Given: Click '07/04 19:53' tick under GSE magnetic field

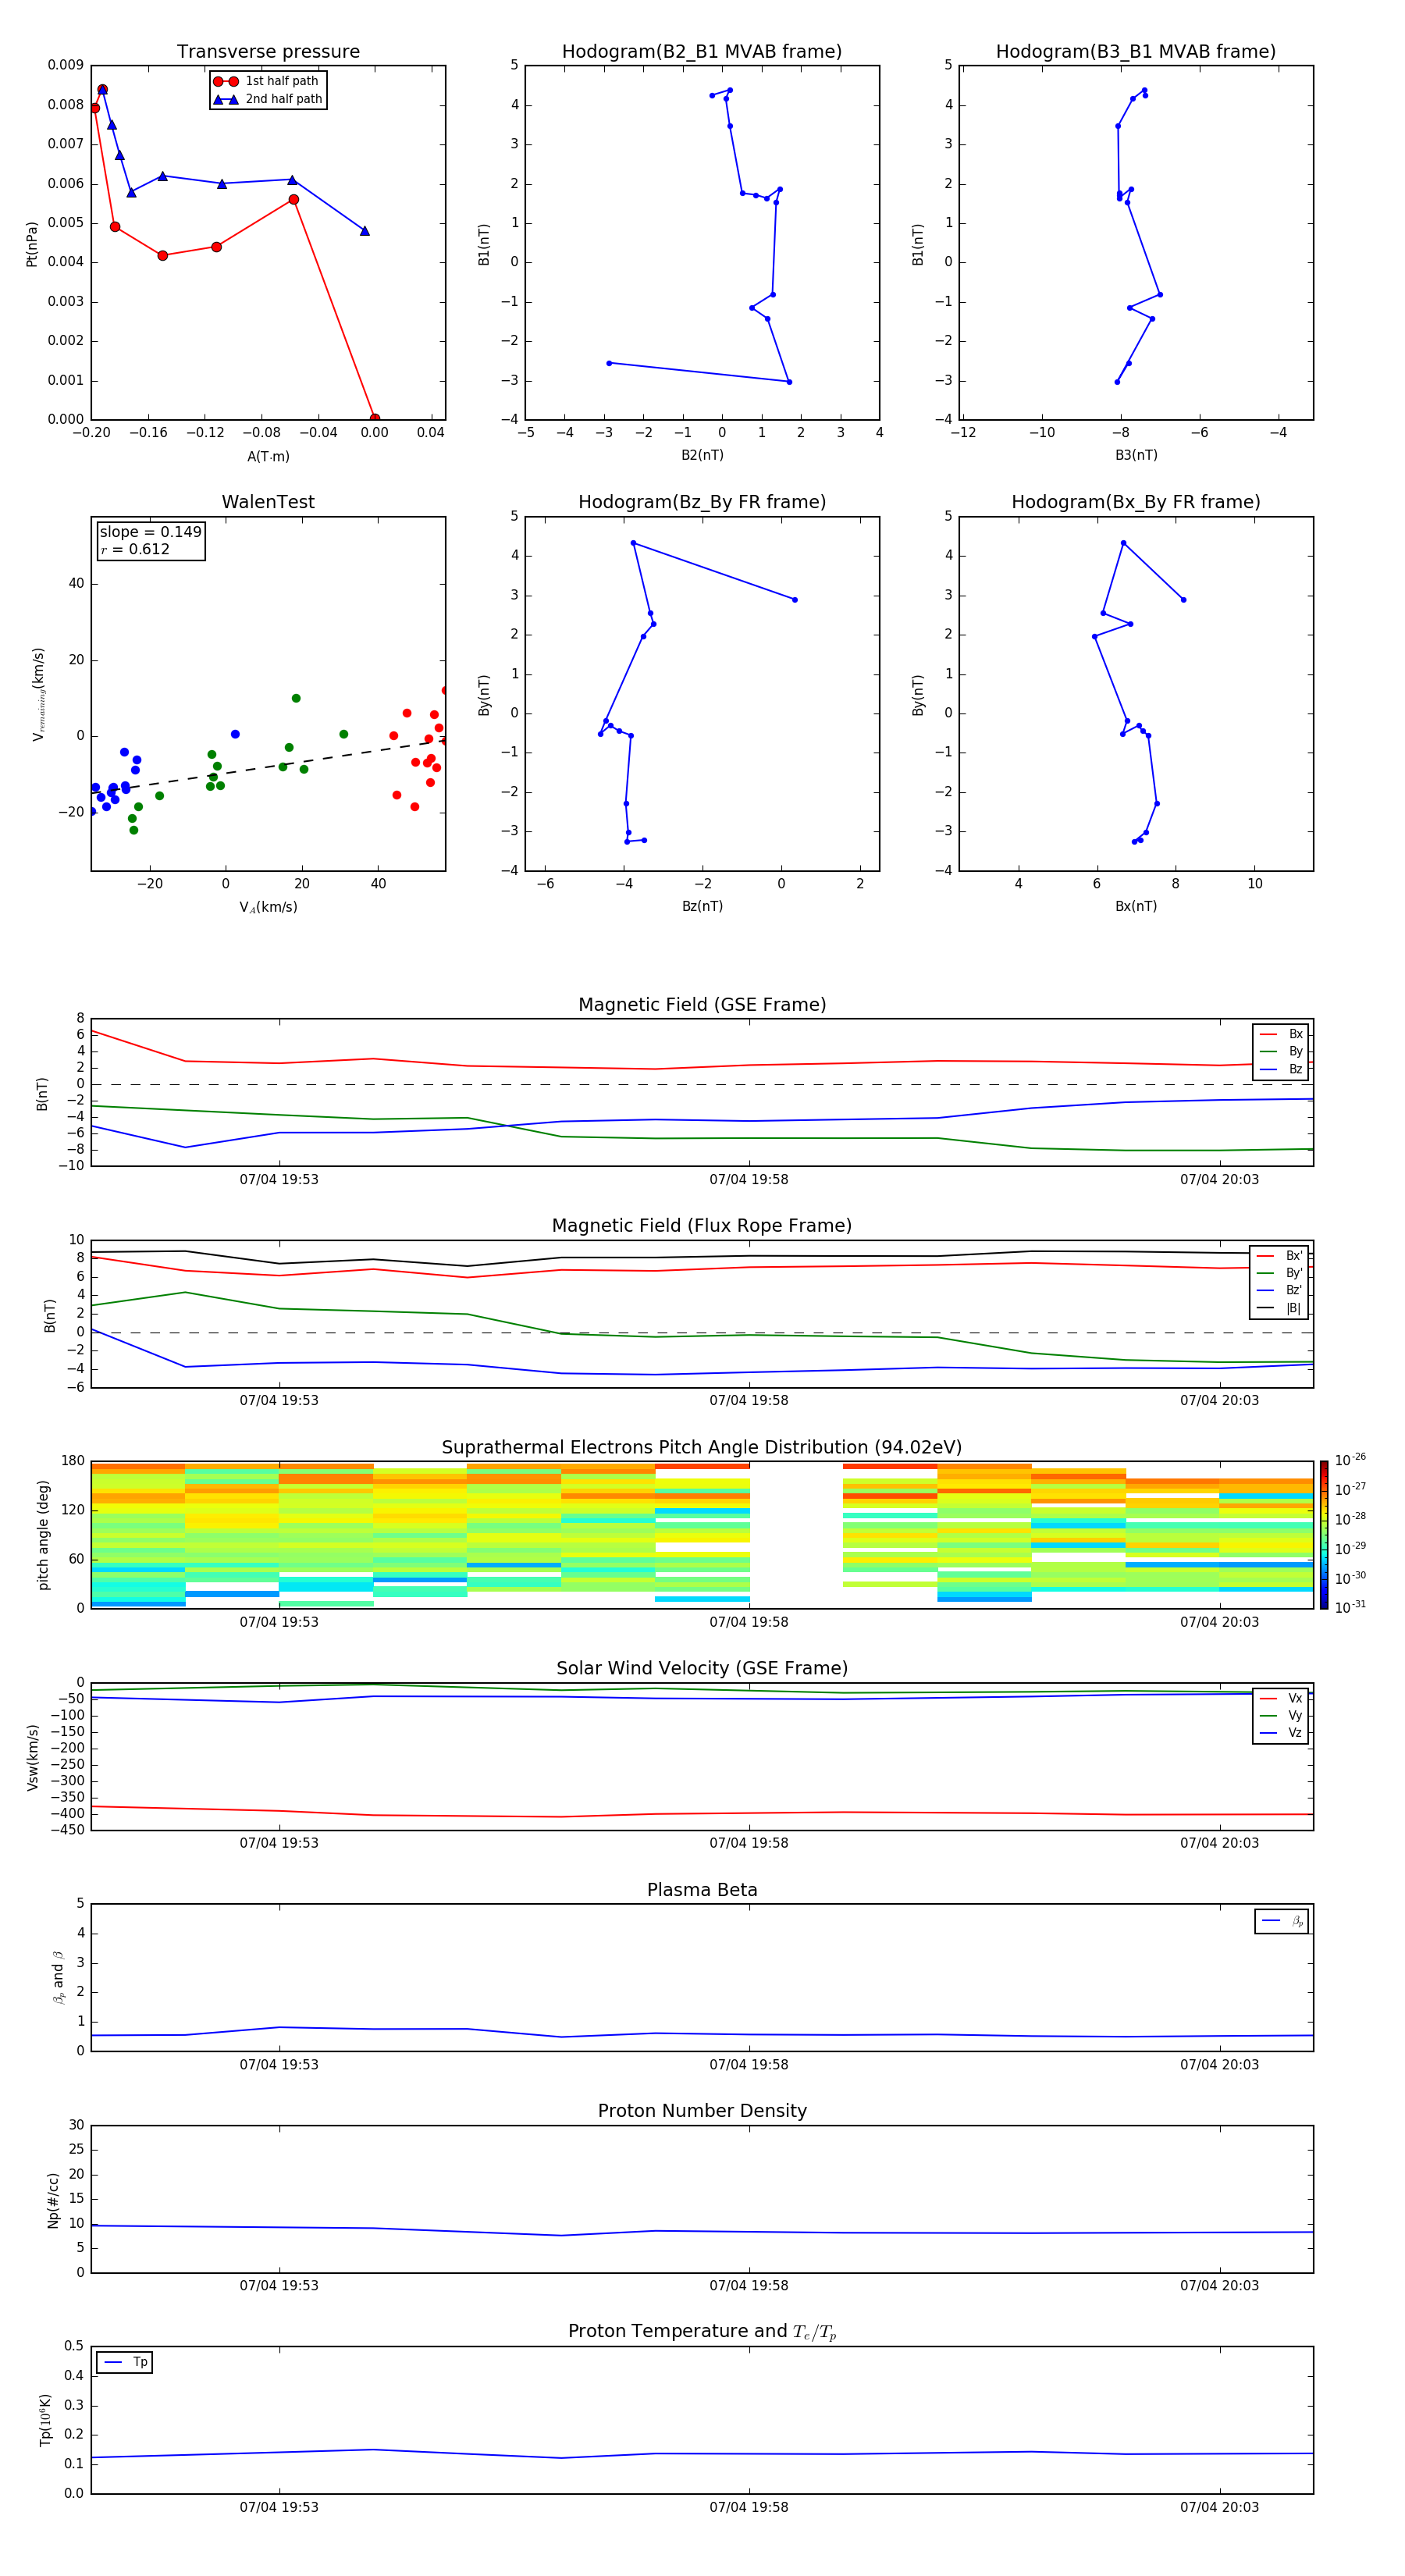Looking at the screenshot, I should coord(279,1179).
